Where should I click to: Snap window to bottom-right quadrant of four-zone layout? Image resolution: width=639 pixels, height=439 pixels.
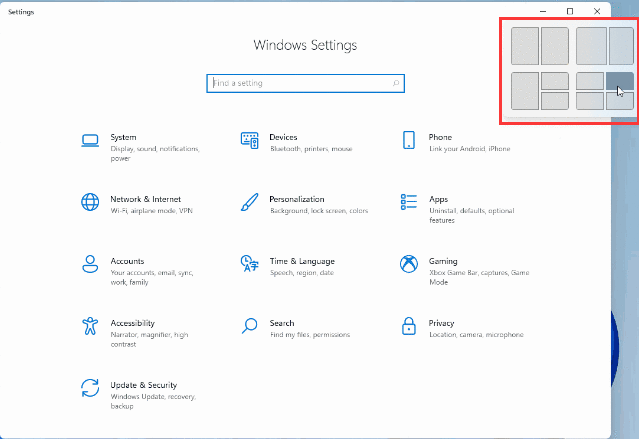pyautogui.click(x=620, y=101)
